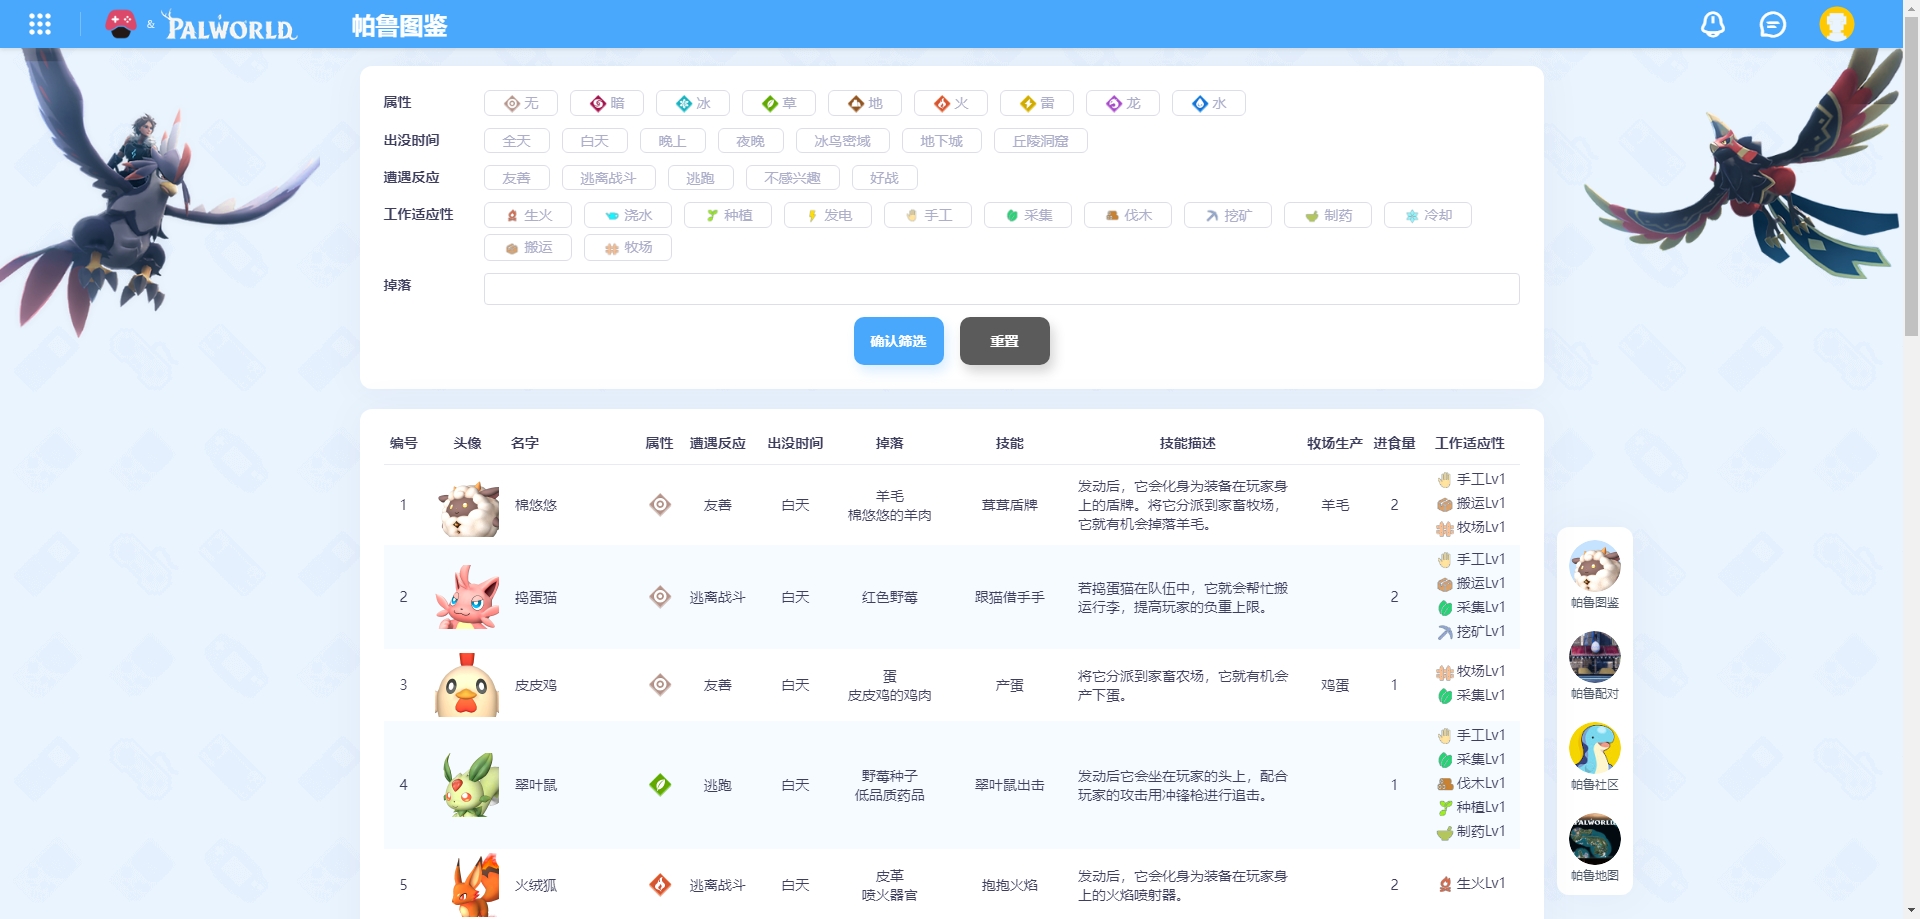Toggle 采集 work suitability filter
The image size is (1920, 919).
[1028, 215]
